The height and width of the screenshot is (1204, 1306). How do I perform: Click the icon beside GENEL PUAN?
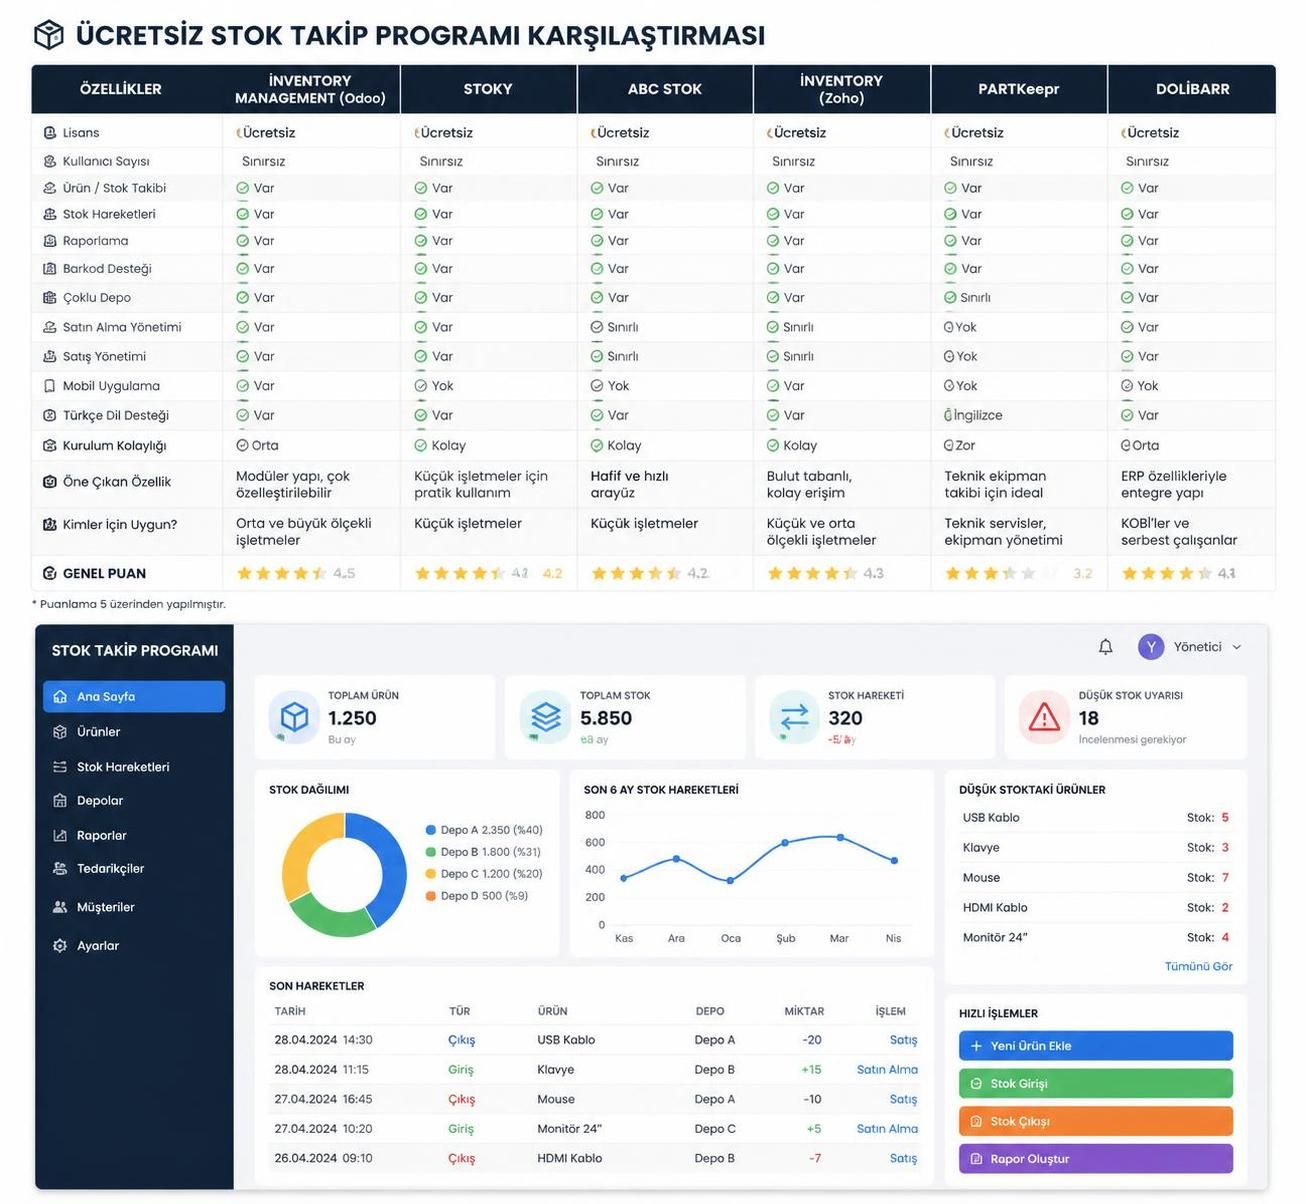50,574
